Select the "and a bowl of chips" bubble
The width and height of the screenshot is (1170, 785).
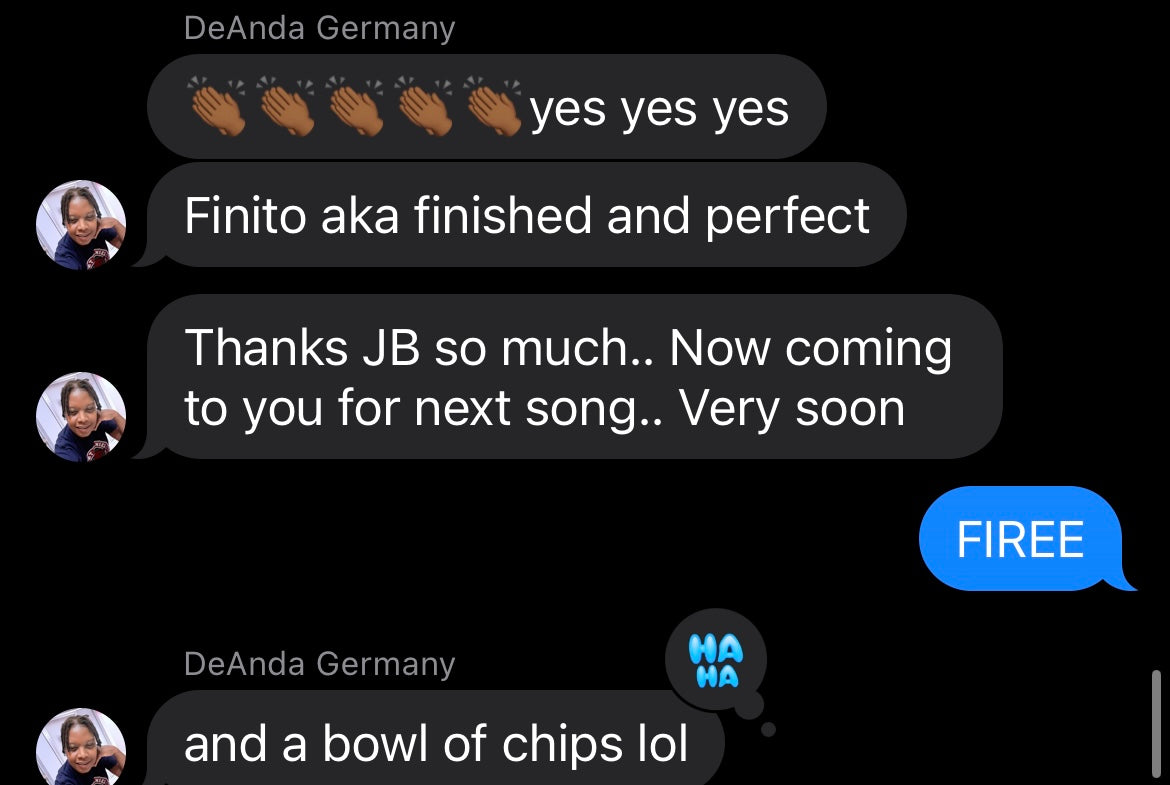pos(436,743)
